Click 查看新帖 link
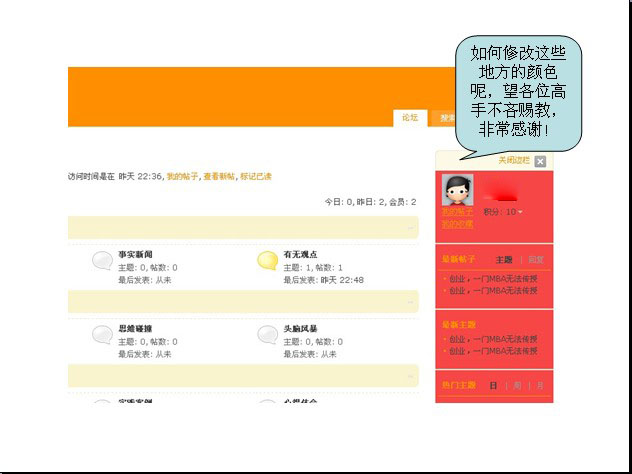The image size is (632, 474). click(x=219, y=177)
